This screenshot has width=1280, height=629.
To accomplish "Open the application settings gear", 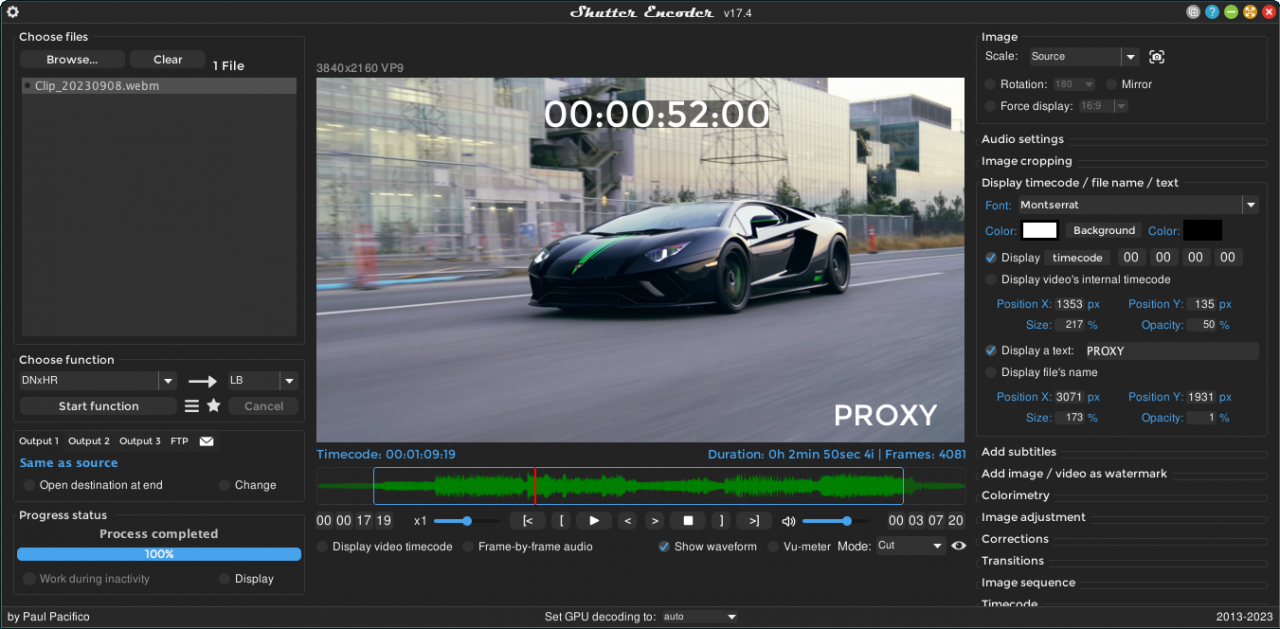I will 13,12.
